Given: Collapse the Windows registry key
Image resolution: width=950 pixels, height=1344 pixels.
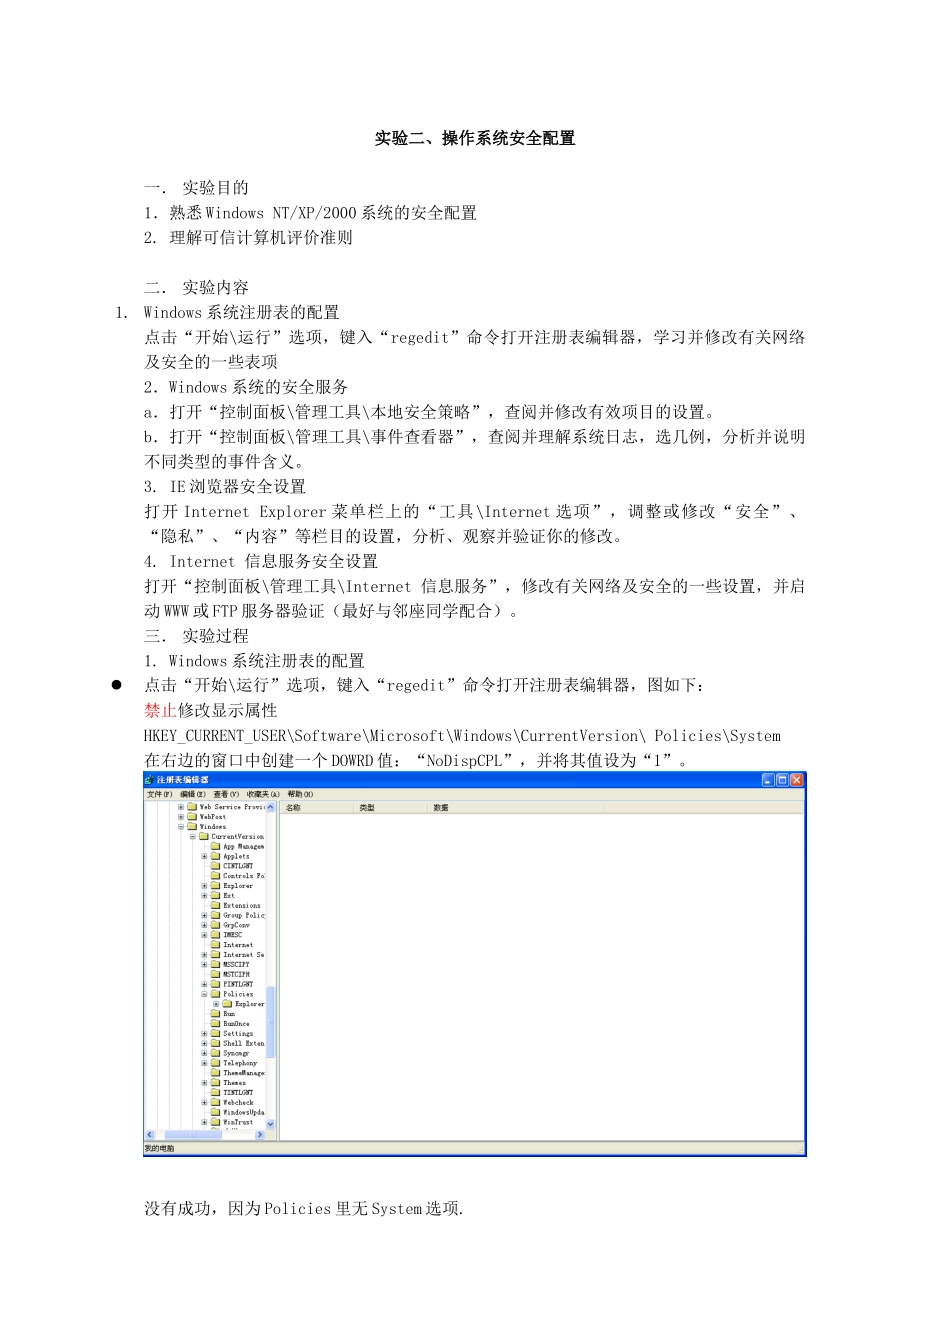Looking at the screenshot, I should click(x=181, y=827).
